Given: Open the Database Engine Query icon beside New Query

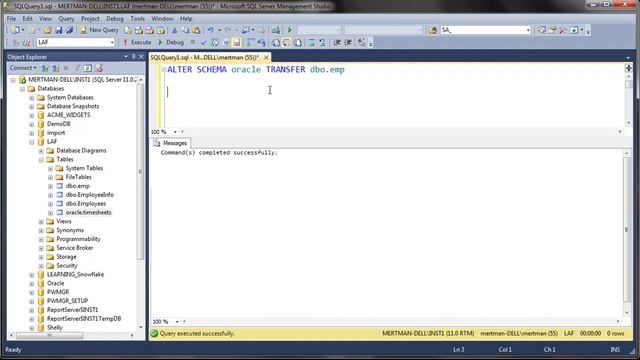Looking at the screenshot, I should coord(128,30).
